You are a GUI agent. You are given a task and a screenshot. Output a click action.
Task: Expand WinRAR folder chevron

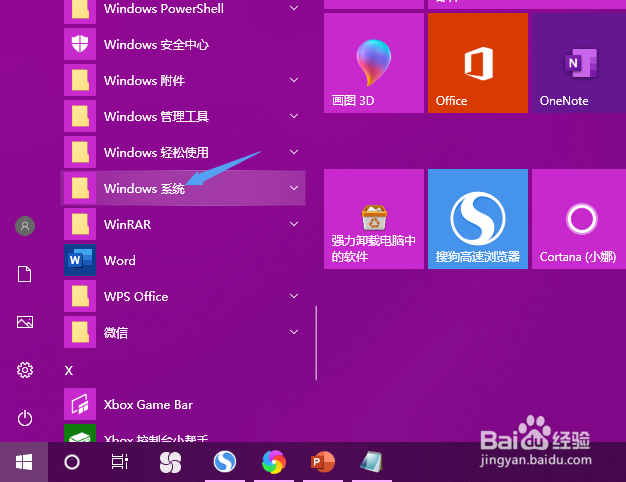[x=294, y=224]
